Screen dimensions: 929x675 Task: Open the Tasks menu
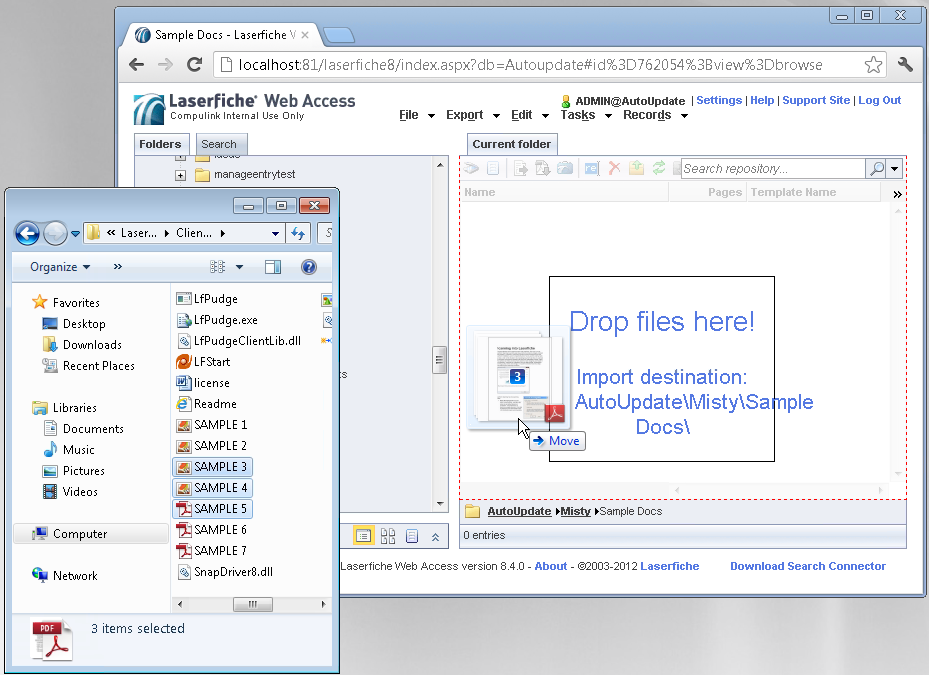(x=579, y=115)
